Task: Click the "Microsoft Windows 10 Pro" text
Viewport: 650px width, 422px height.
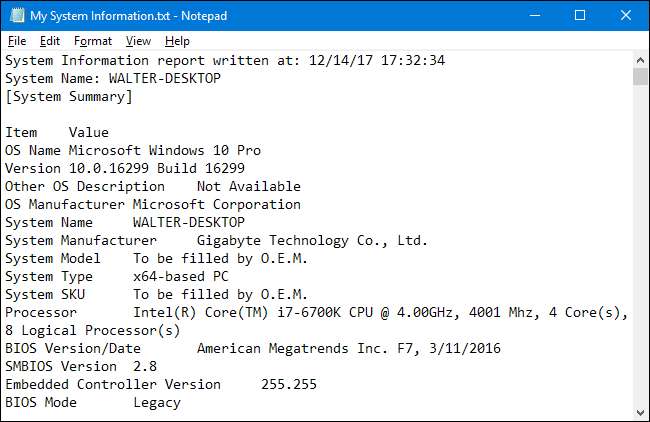Action: [x=164, y=150]
